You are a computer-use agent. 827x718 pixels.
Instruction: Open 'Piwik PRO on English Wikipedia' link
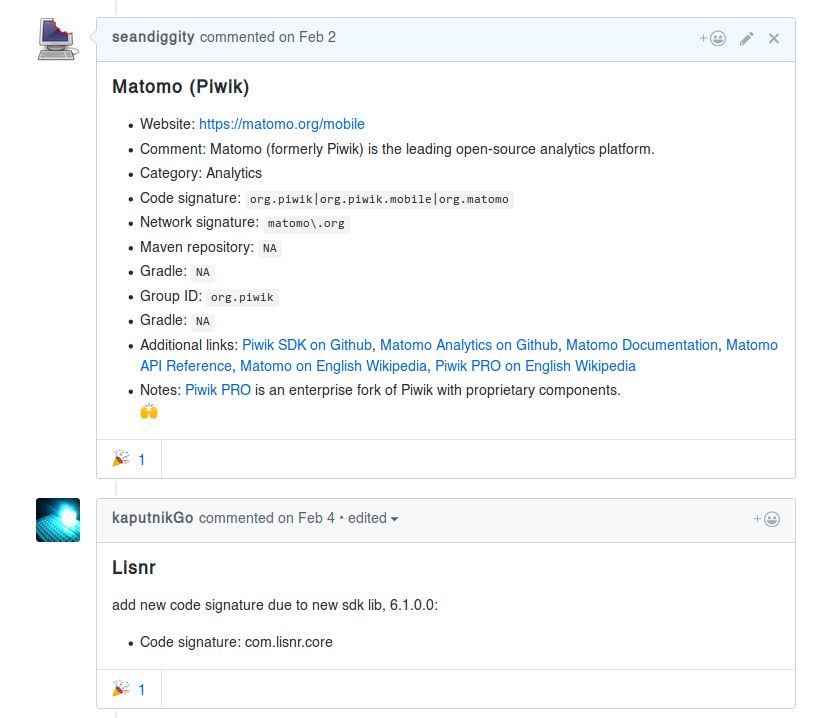(535, 366)
